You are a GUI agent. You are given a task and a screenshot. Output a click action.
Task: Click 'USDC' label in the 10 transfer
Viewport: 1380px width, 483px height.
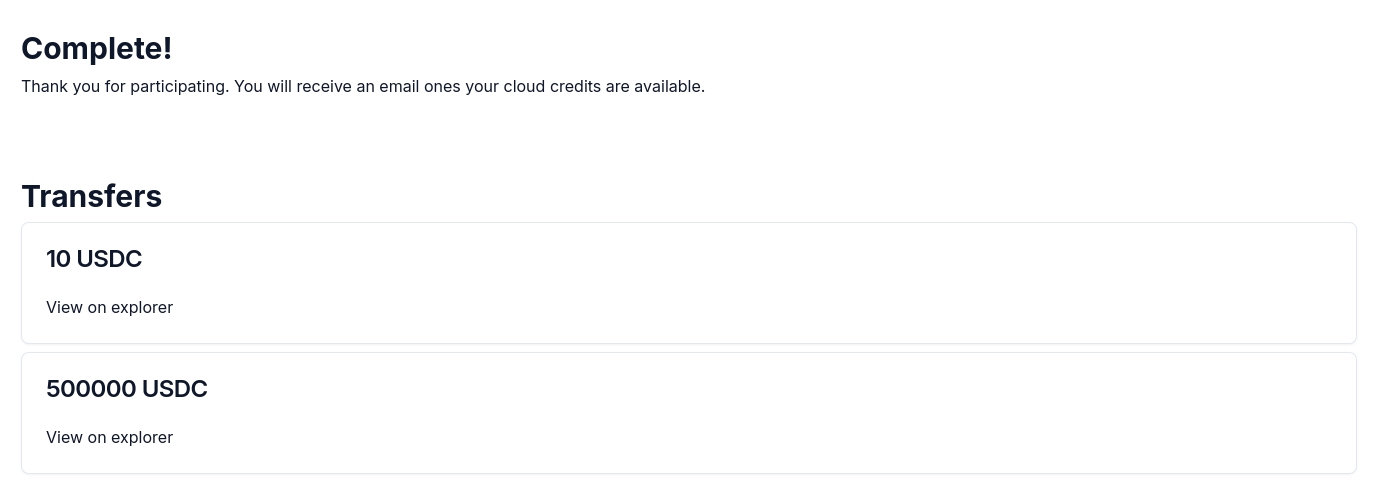pyautogui.click(x=110, y=259)
